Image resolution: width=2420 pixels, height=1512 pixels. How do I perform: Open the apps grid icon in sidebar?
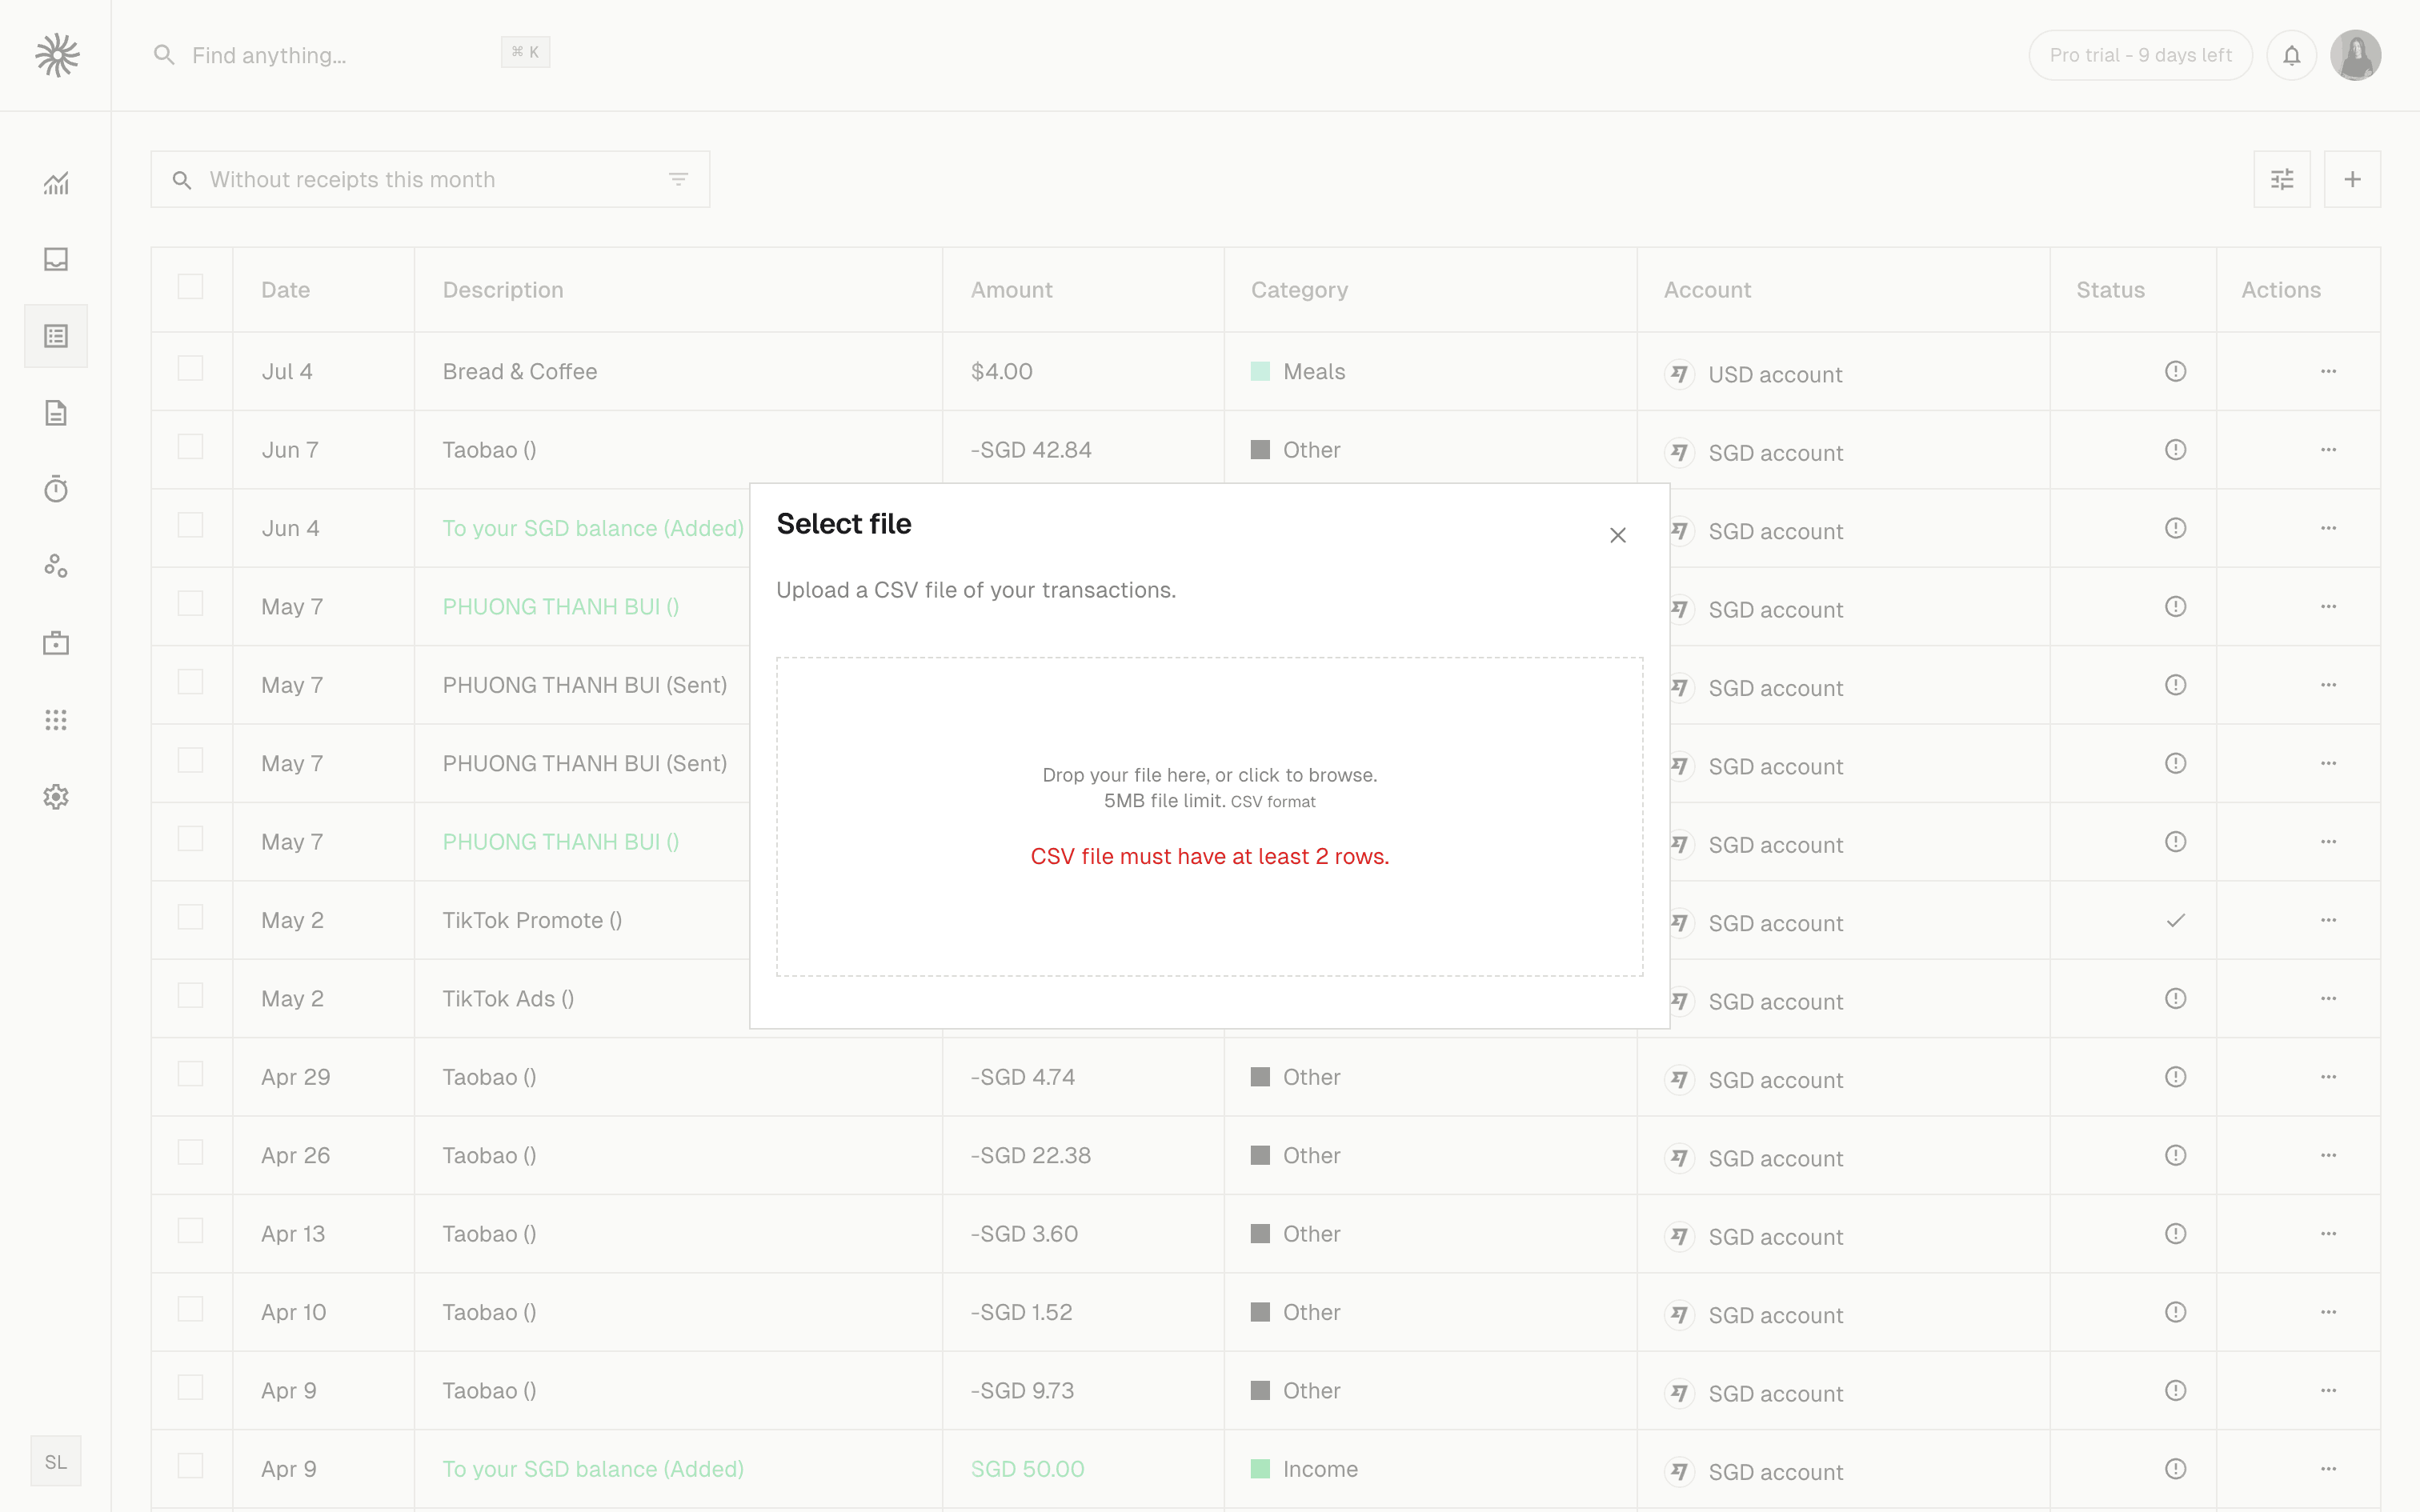(x=56, y=720)
